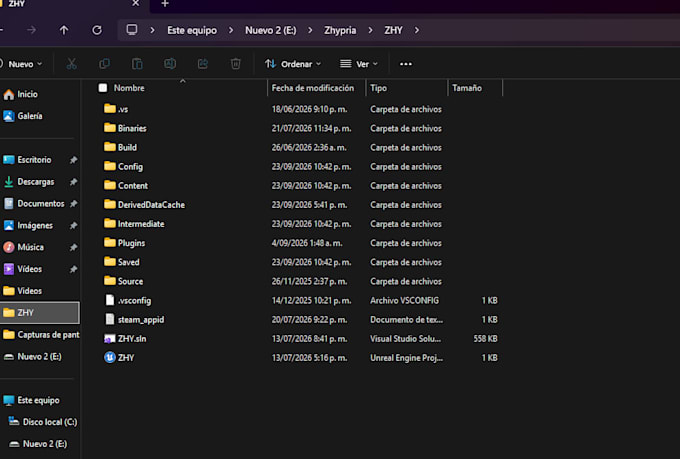680x459 pixels.
Task: Expand chevron after Este equipo in path
Action: (231, 30)
